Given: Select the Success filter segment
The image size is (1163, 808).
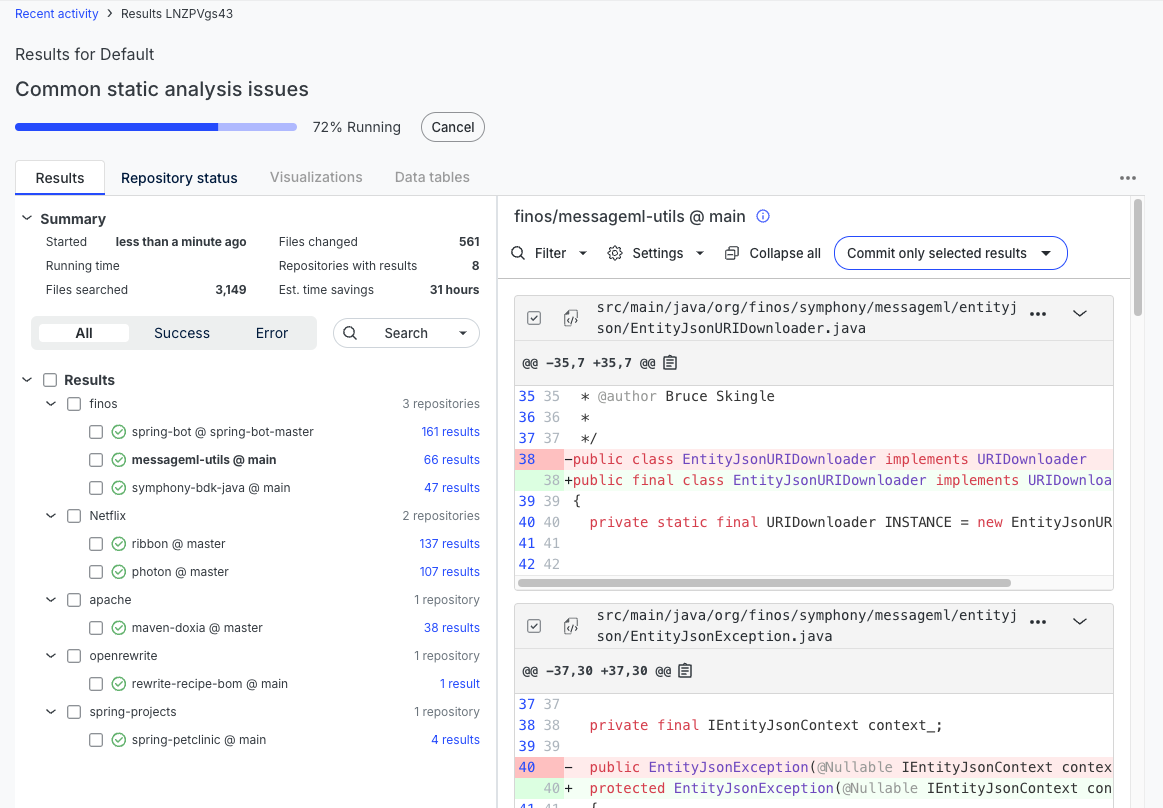Looking at the screenshot, I should click(182, 333).
